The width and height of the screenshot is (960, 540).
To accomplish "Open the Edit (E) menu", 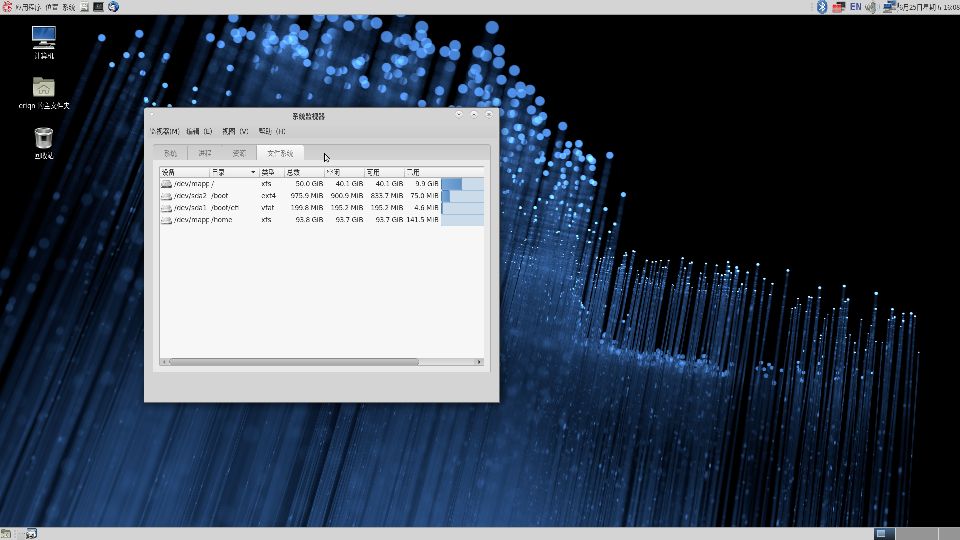I will (199, 131).
